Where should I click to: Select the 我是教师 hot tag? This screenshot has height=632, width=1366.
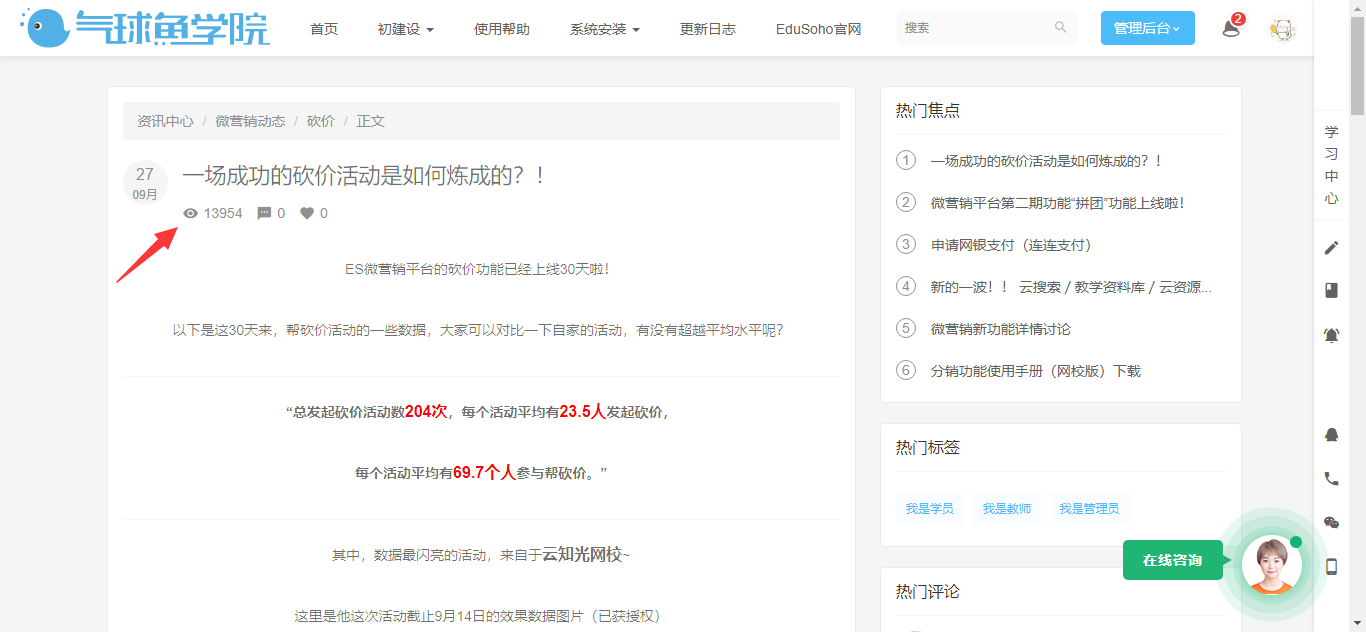click(x=1006, y=509)
